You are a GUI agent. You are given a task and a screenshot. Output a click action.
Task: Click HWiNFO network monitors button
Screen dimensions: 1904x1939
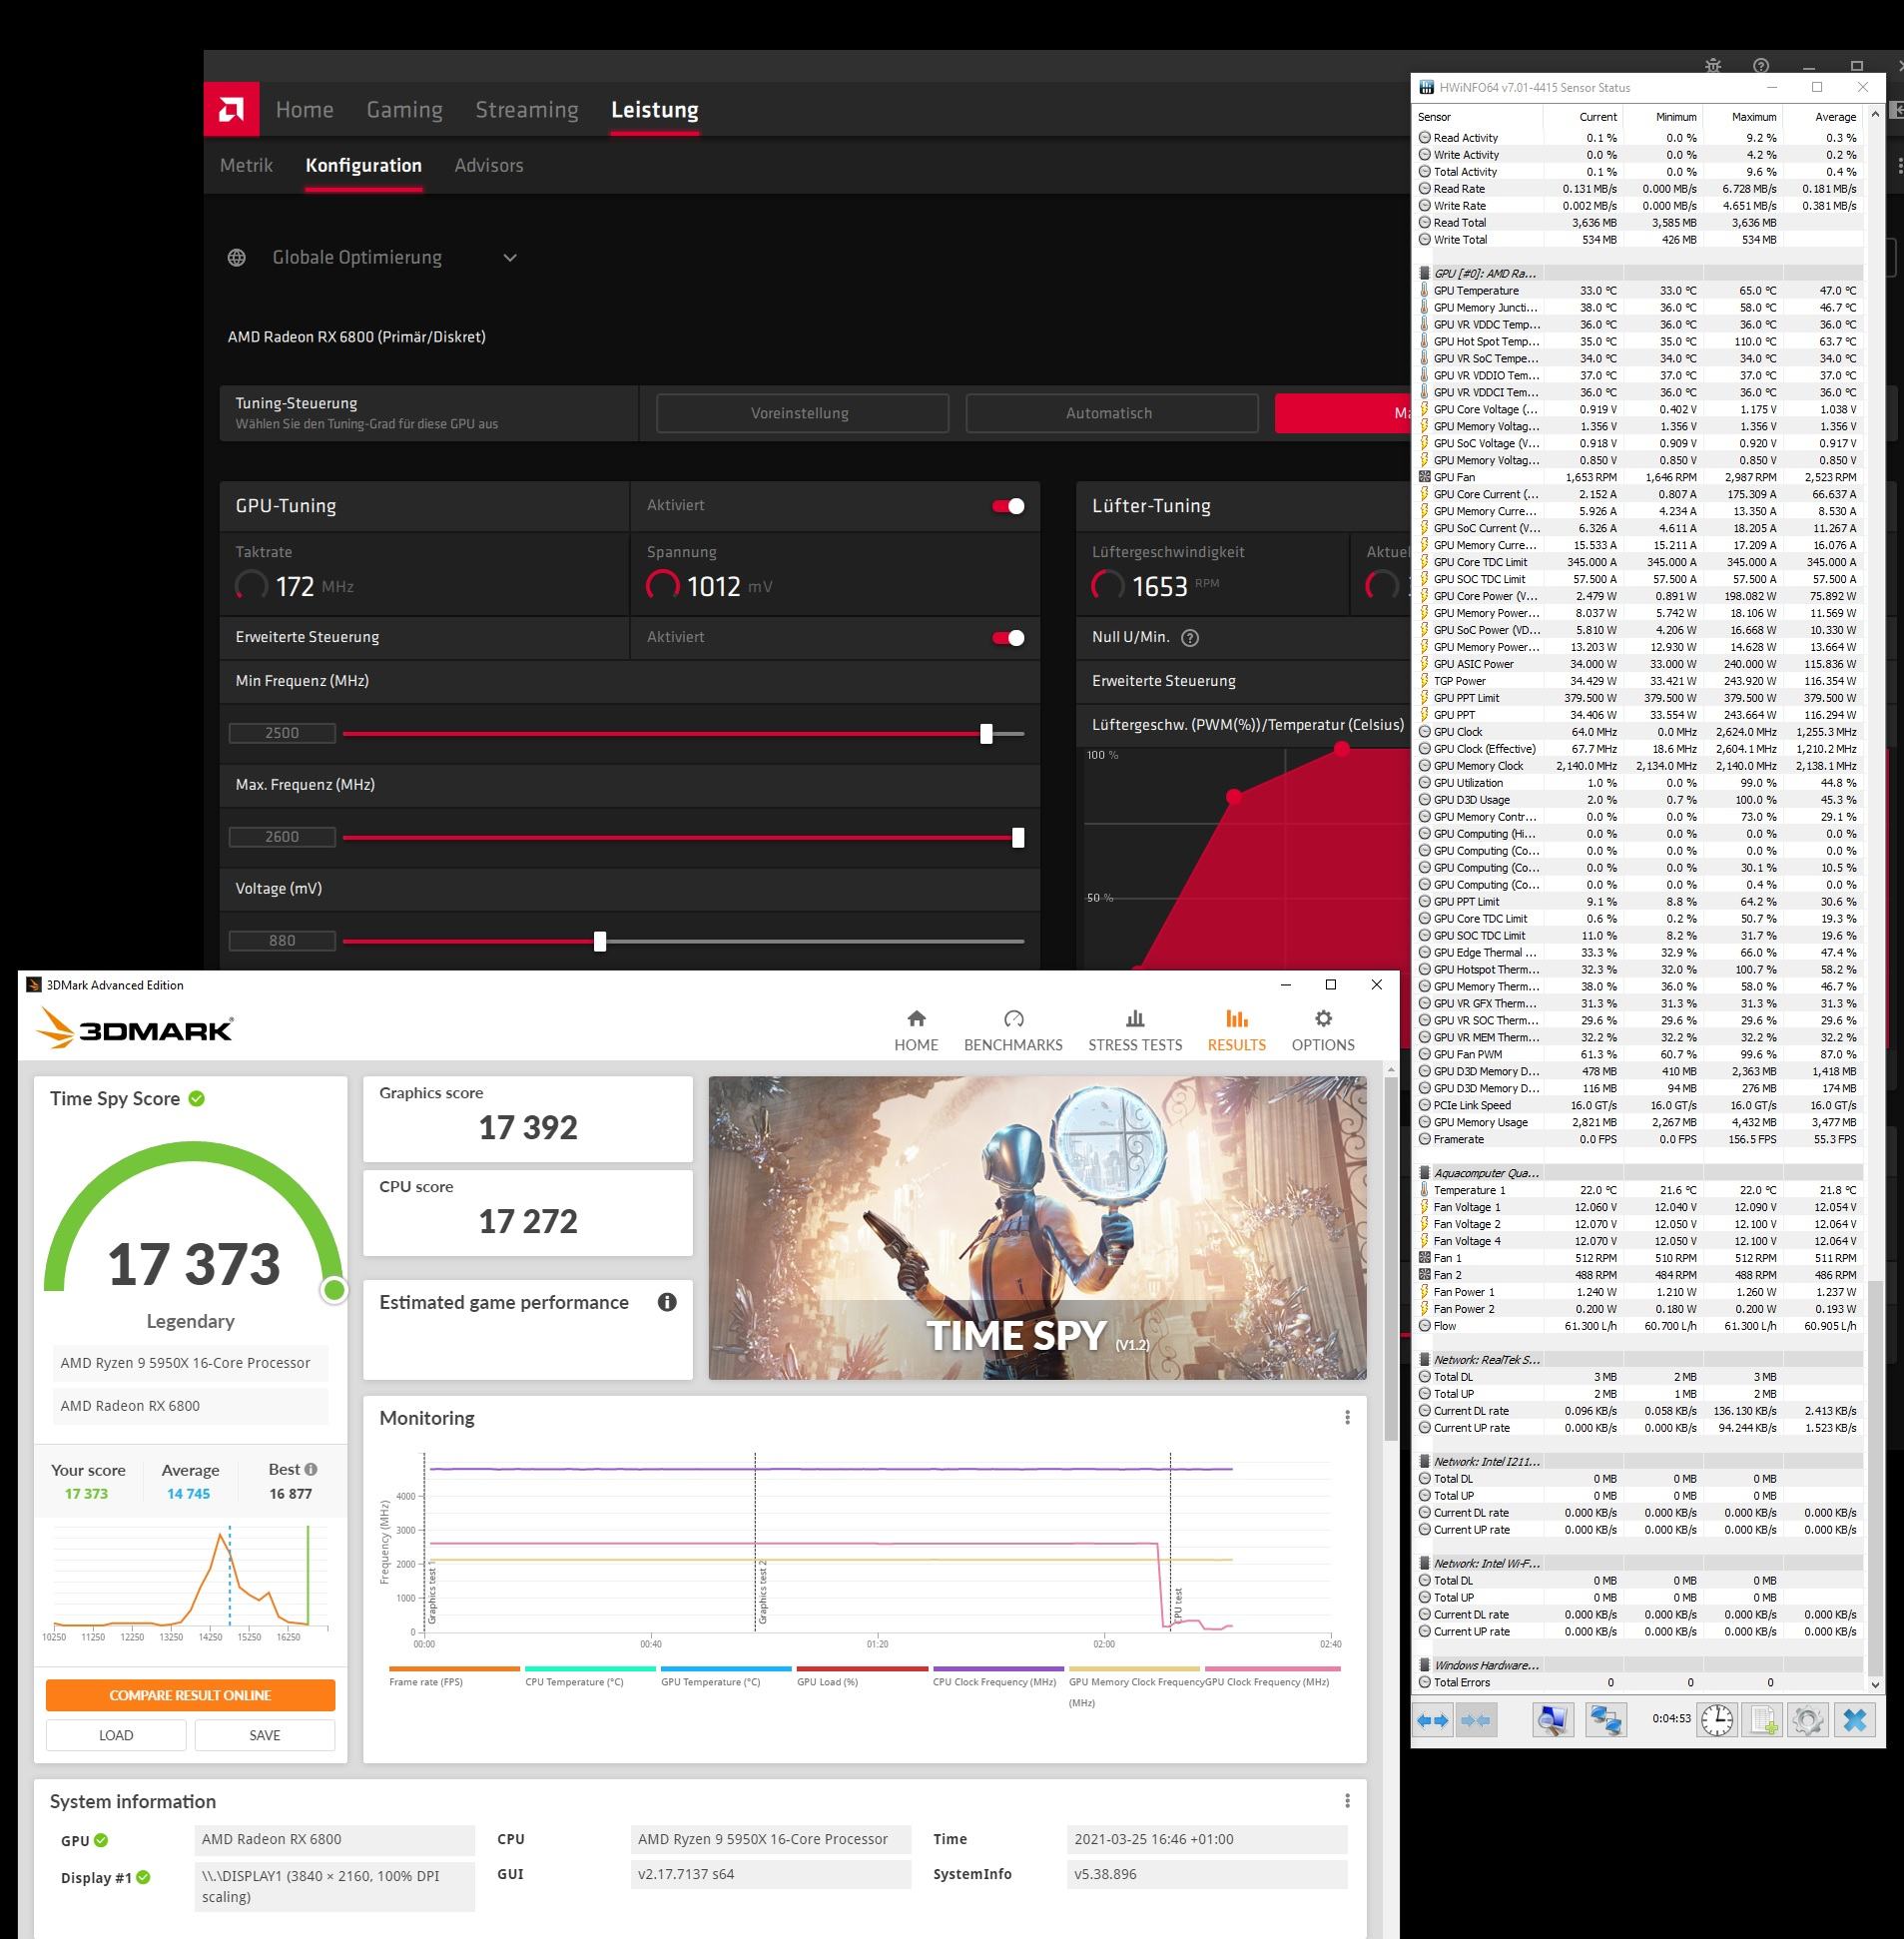[1606, 1720]
